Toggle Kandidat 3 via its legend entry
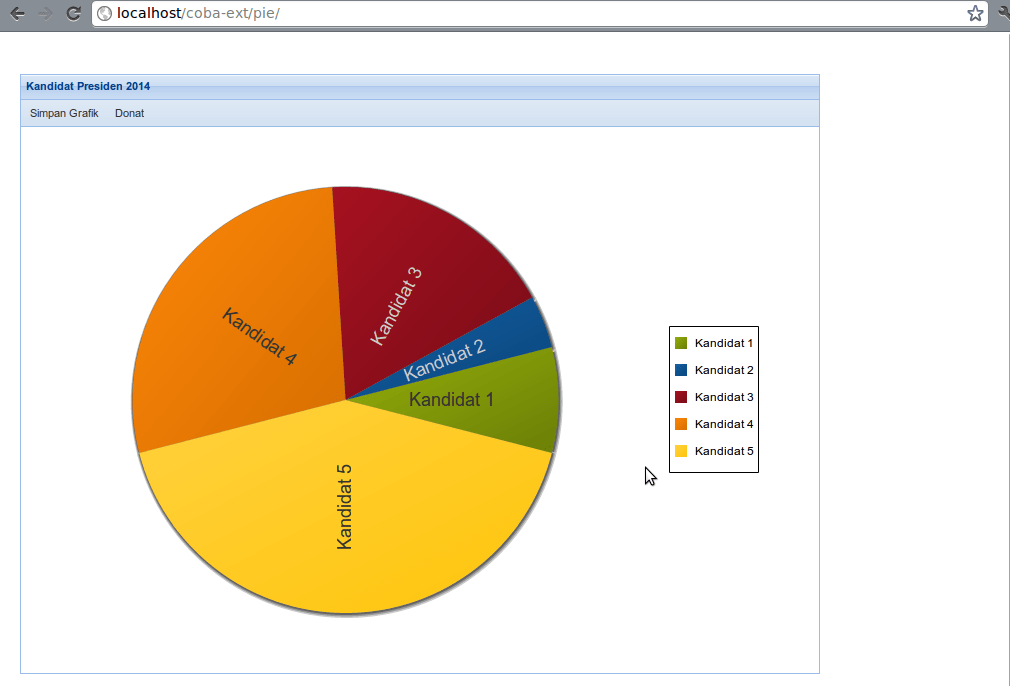The height and width of the screenshot is (686, 1010). [x=723, y=396]
